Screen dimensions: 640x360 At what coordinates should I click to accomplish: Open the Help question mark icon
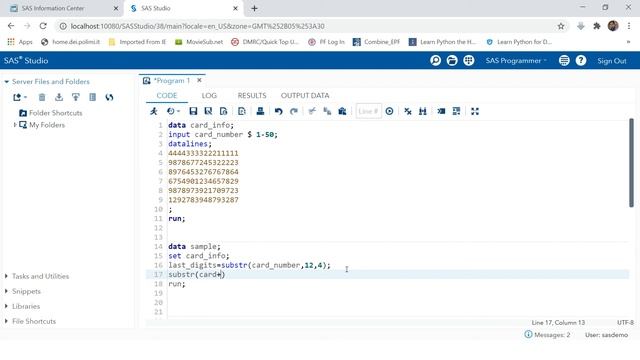[x=581, y=60]
